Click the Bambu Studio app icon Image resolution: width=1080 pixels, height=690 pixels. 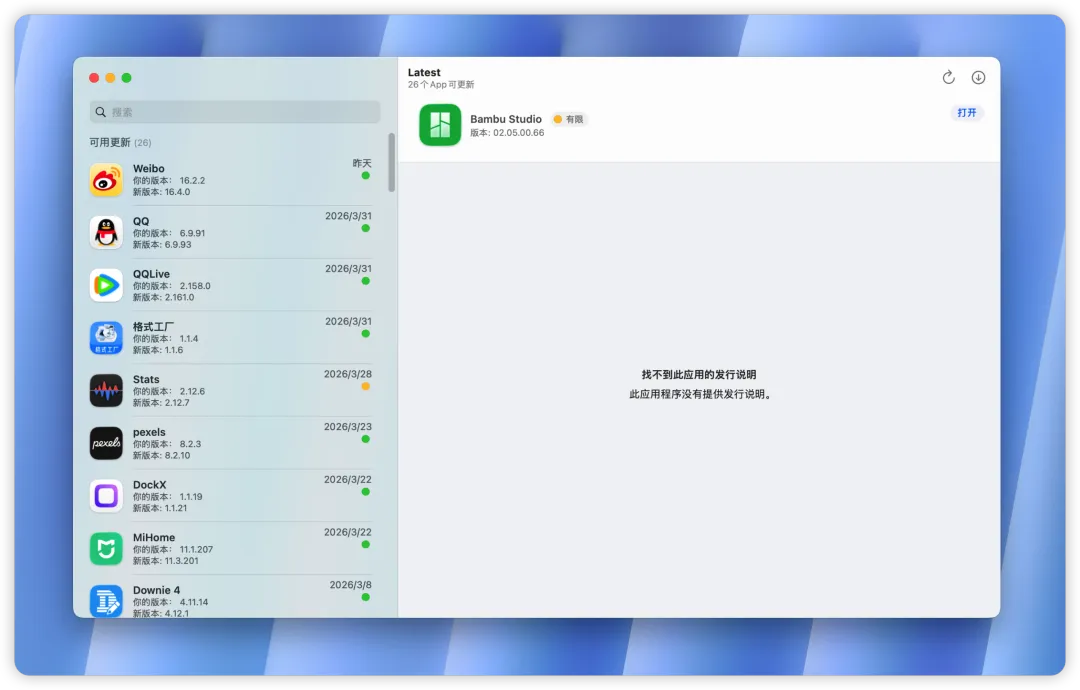tap(440, 125)
